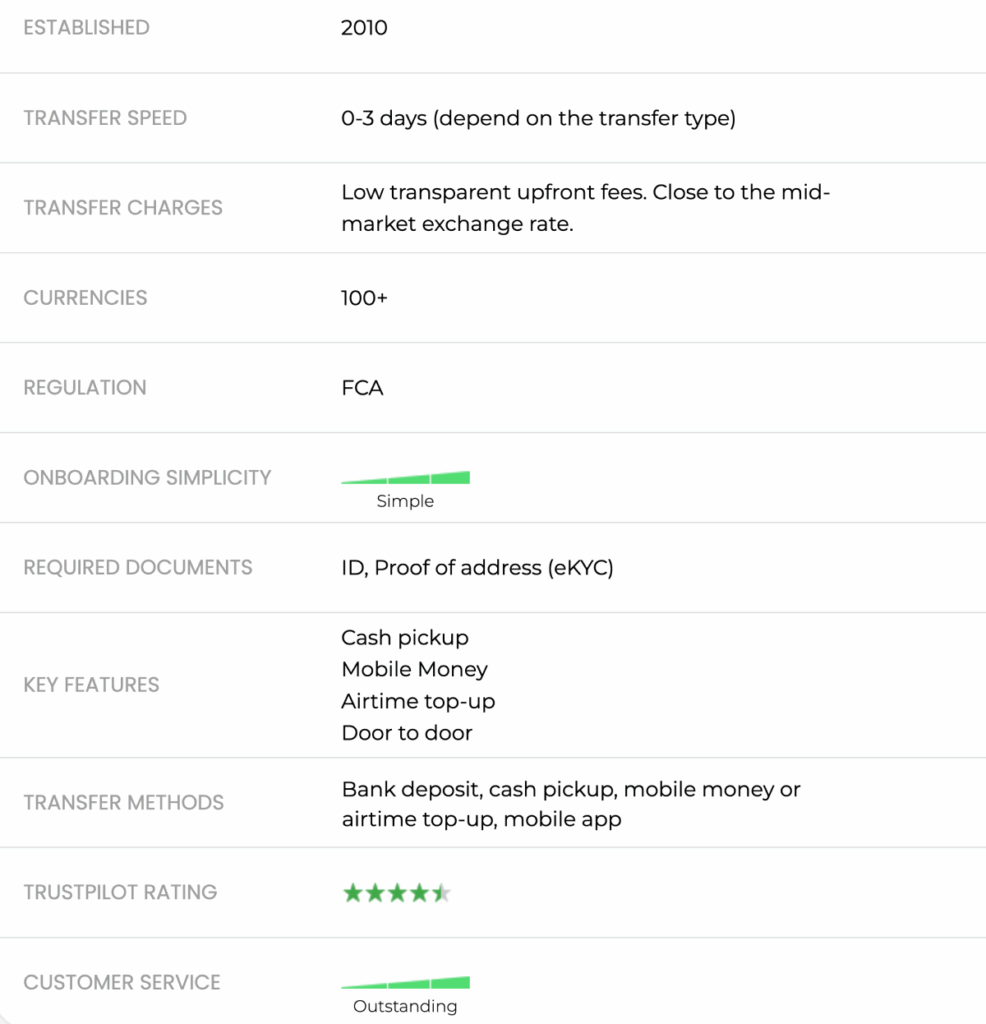Click the 2010 established year value

click(x=364, y=28)
